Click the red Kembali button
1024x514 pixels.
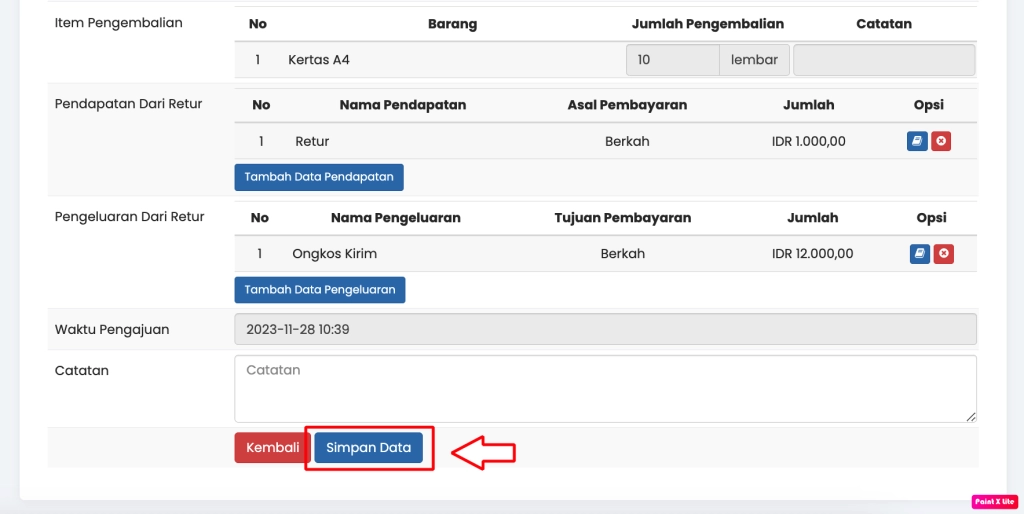(272, 448)
